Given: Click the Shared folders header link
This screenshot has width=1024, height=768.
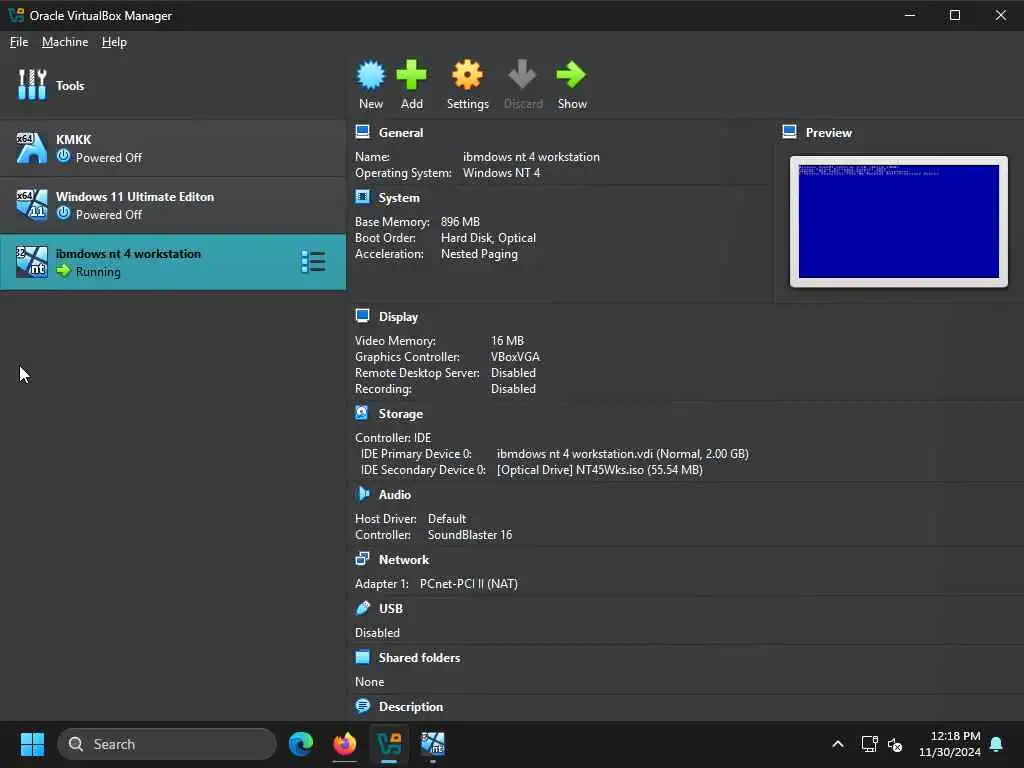Looking at the screenshot, I should pyautogui.click(x=419, y=658).
